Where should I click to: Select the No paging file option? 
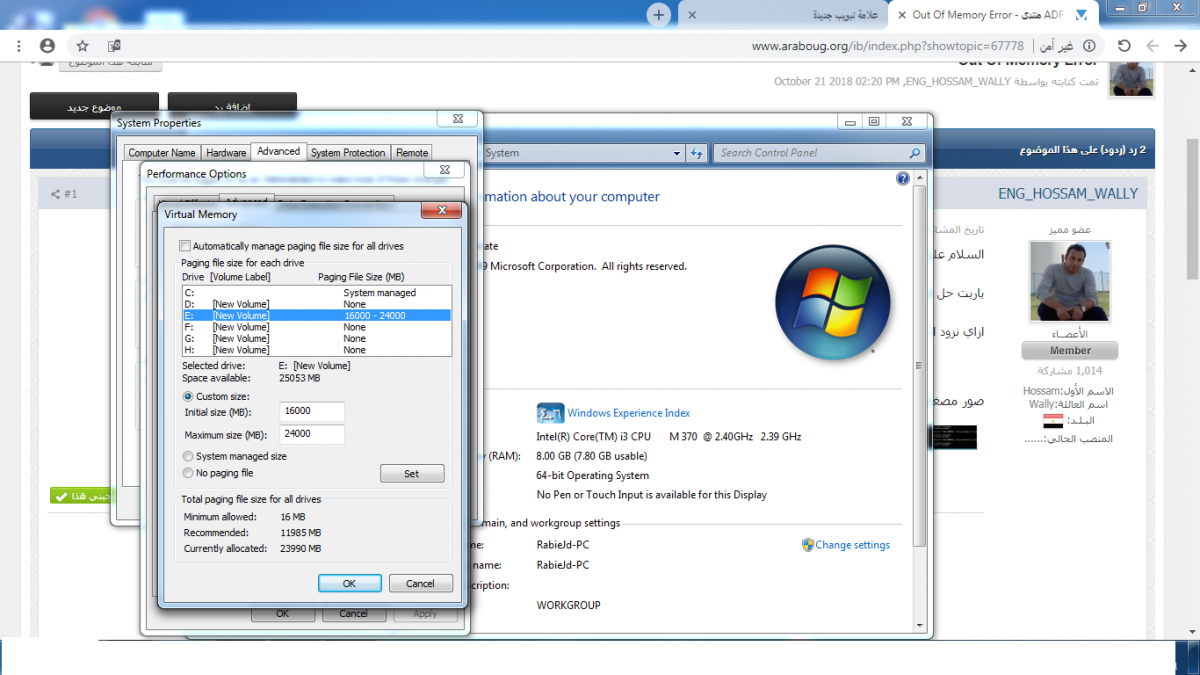(x=188, y=473)
